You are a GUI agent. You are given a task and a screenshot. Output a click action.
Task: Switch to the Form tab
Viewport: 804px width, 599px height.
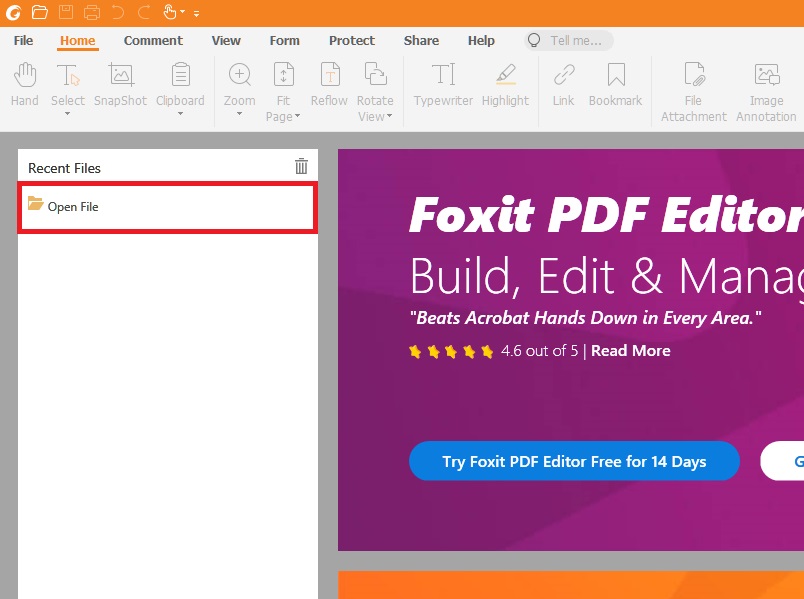click(285, 41)
